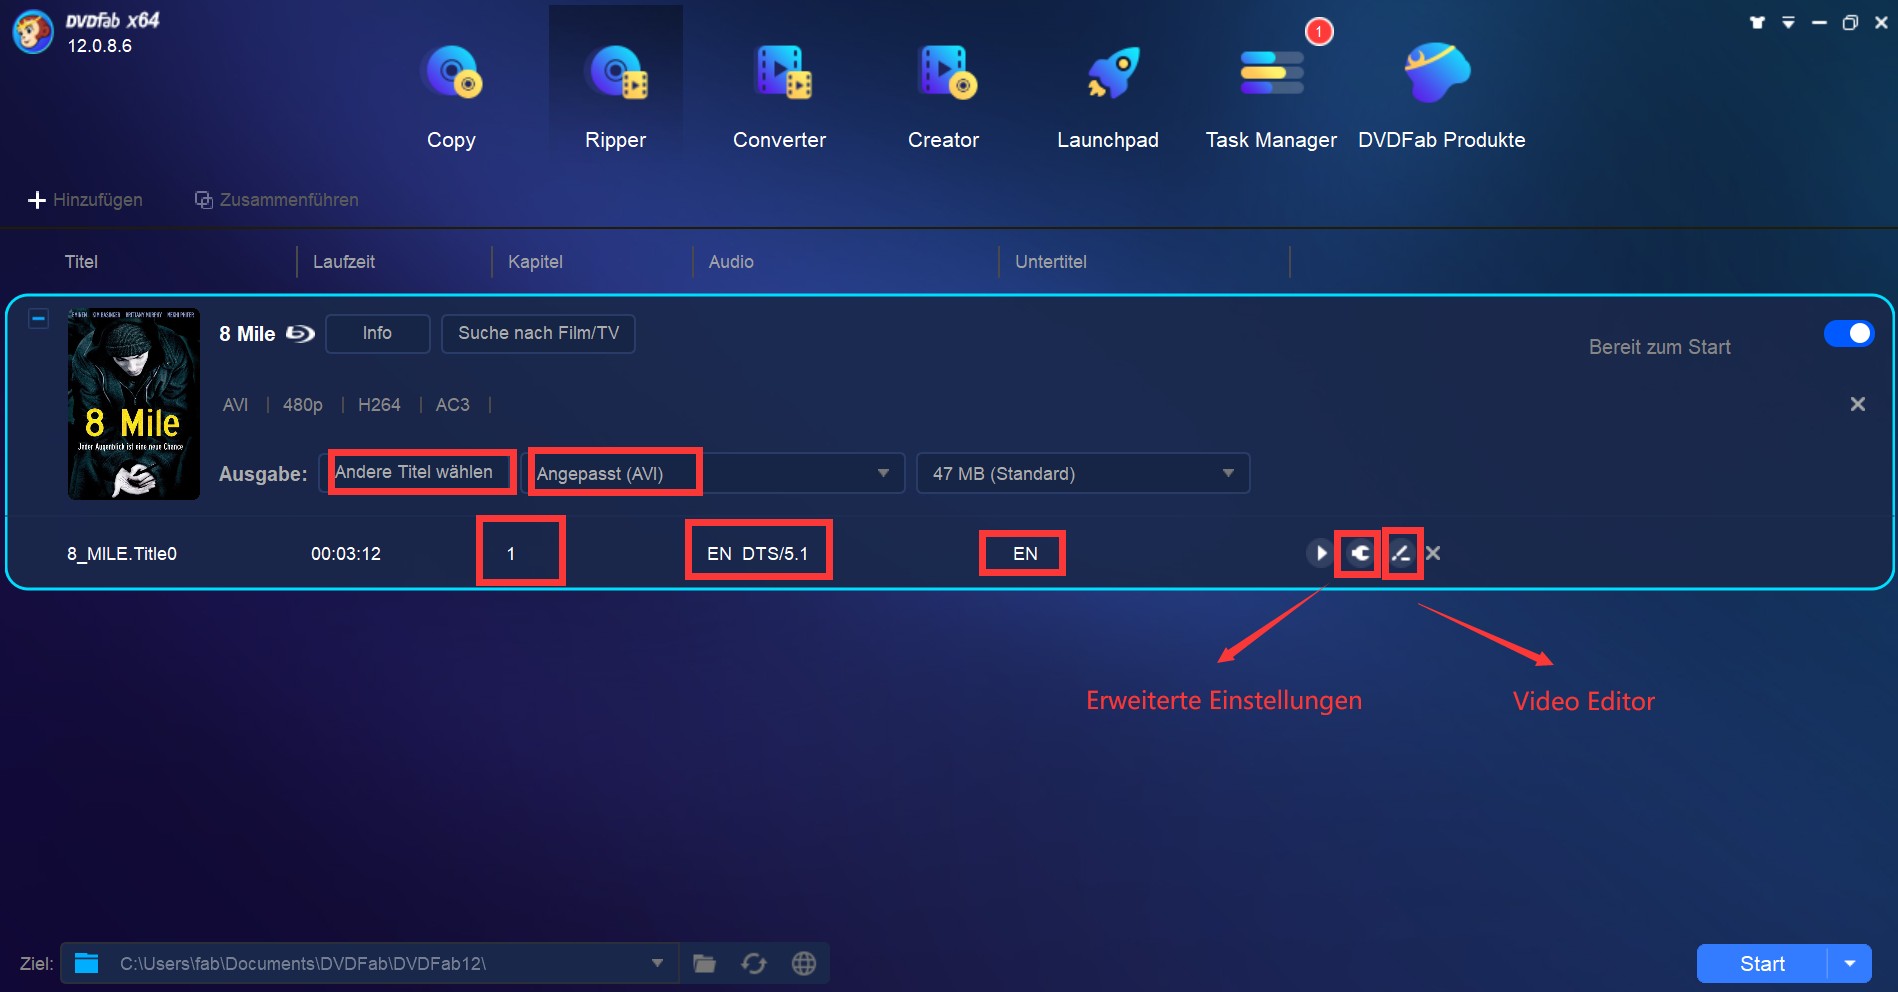Click the Bereit zum Start status text
This screenshot has height=992, width=1898.
pos(1659,347)
